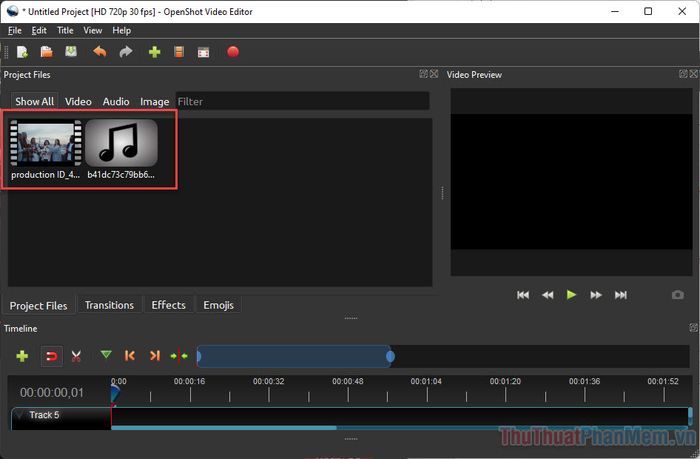Open the Help menu
Image resolution: width=700 pixels, height=459 pixels.
pyautogui.click(x=121, y=30)
